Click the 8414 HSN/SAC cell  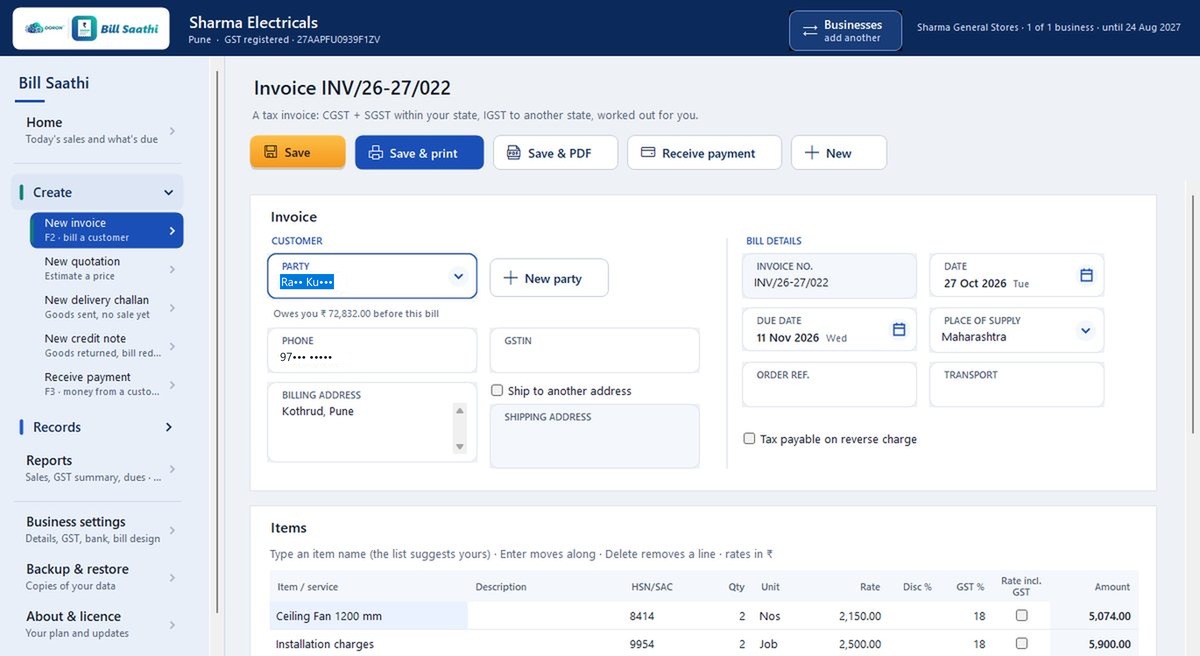pyautogui.click(x=641, y=616)
